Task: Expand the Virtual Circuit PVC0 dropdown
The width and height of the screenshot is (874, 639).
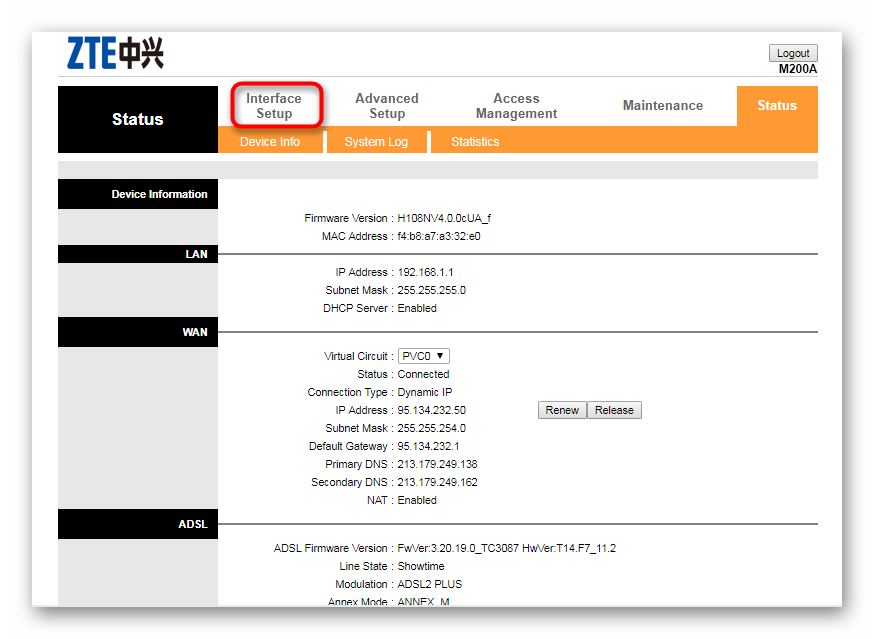Action: tap(424, 356)
